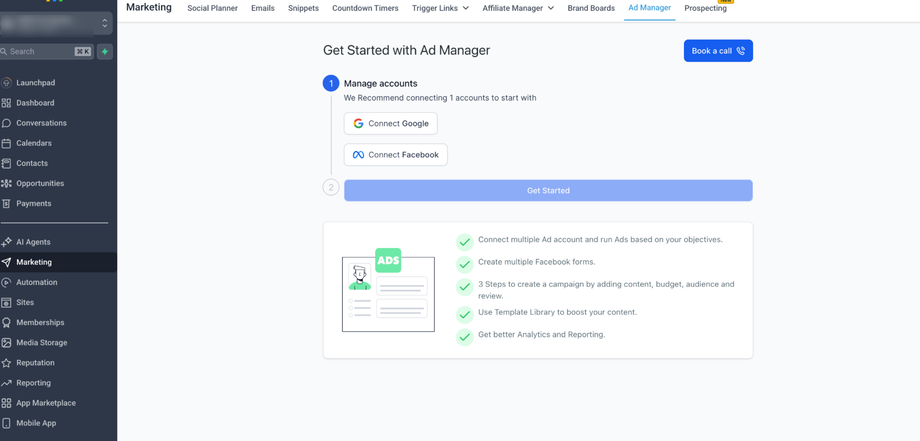920x441 pixels.
Task: Open the Brand Boards tab
Action: pos(591,8)
